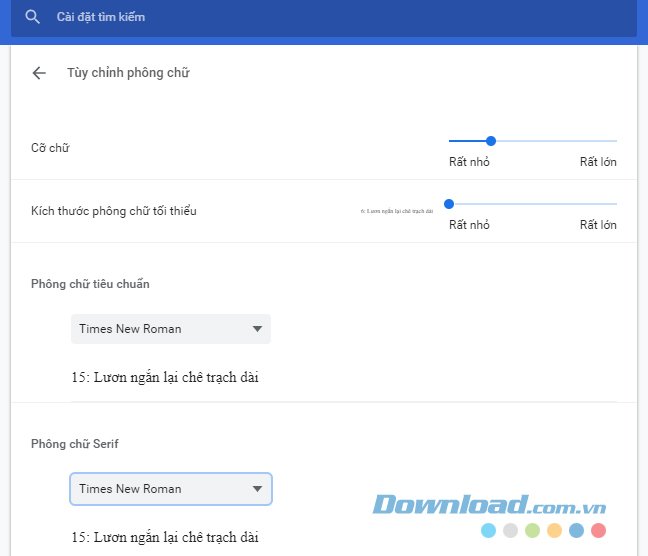Go back with the left arrow icon

(39, 73)
